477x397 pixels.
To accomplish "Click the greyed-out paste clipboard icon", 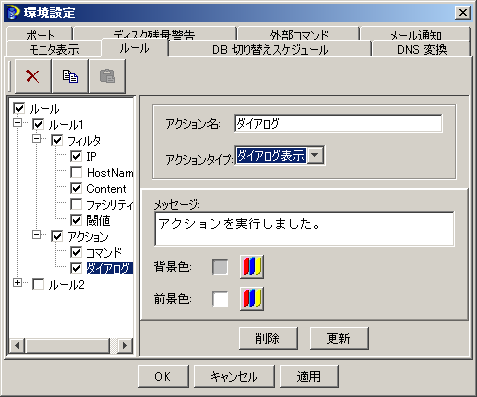I will point(107,76).
